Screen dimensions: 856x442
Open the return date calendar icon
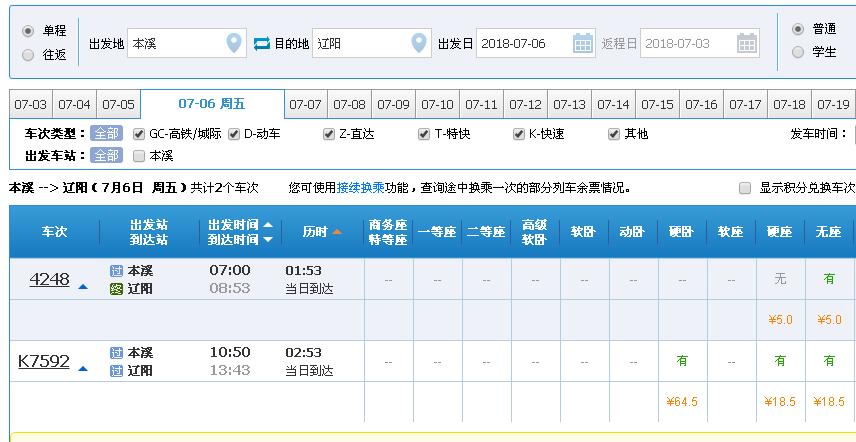pos(747,43)
